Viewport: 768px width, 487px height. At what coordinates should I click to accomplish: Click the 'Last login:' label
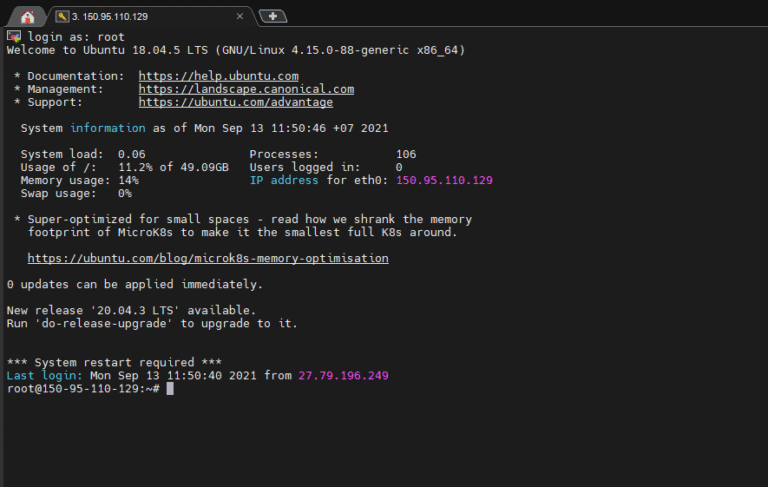(x=45, y=376)
